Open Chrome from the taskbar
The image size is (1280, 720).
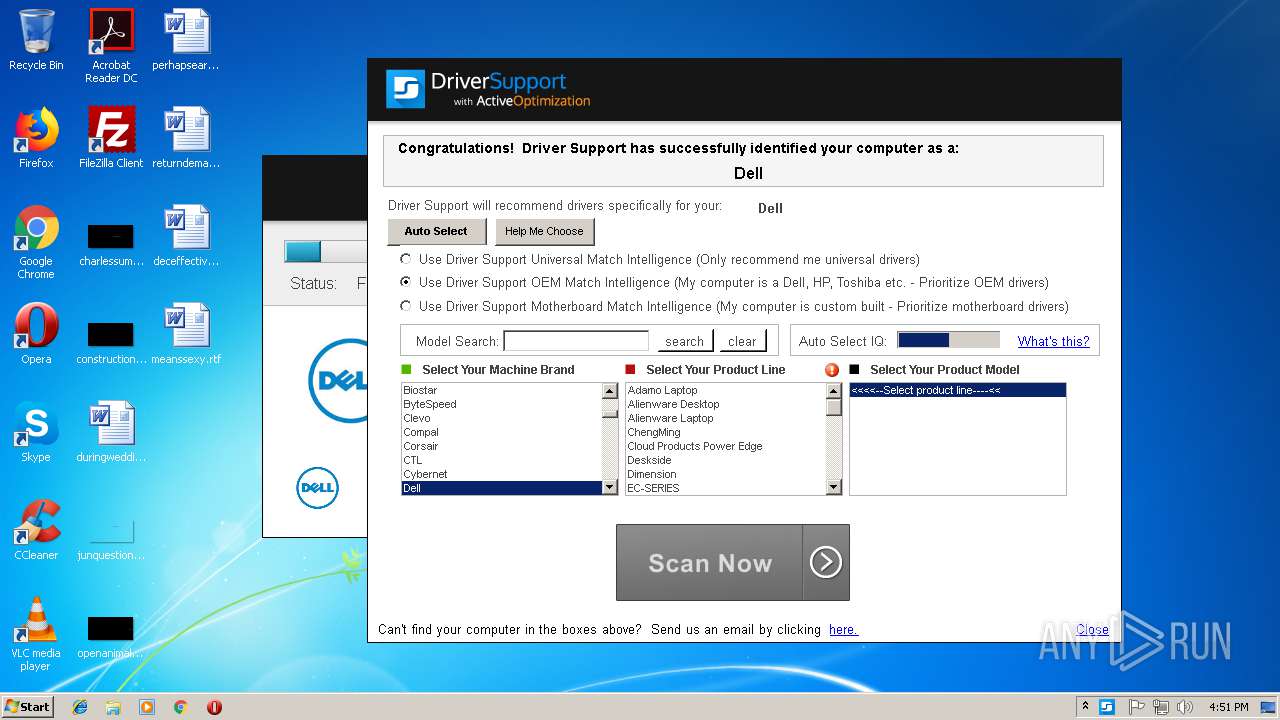[x=180, y=707]
